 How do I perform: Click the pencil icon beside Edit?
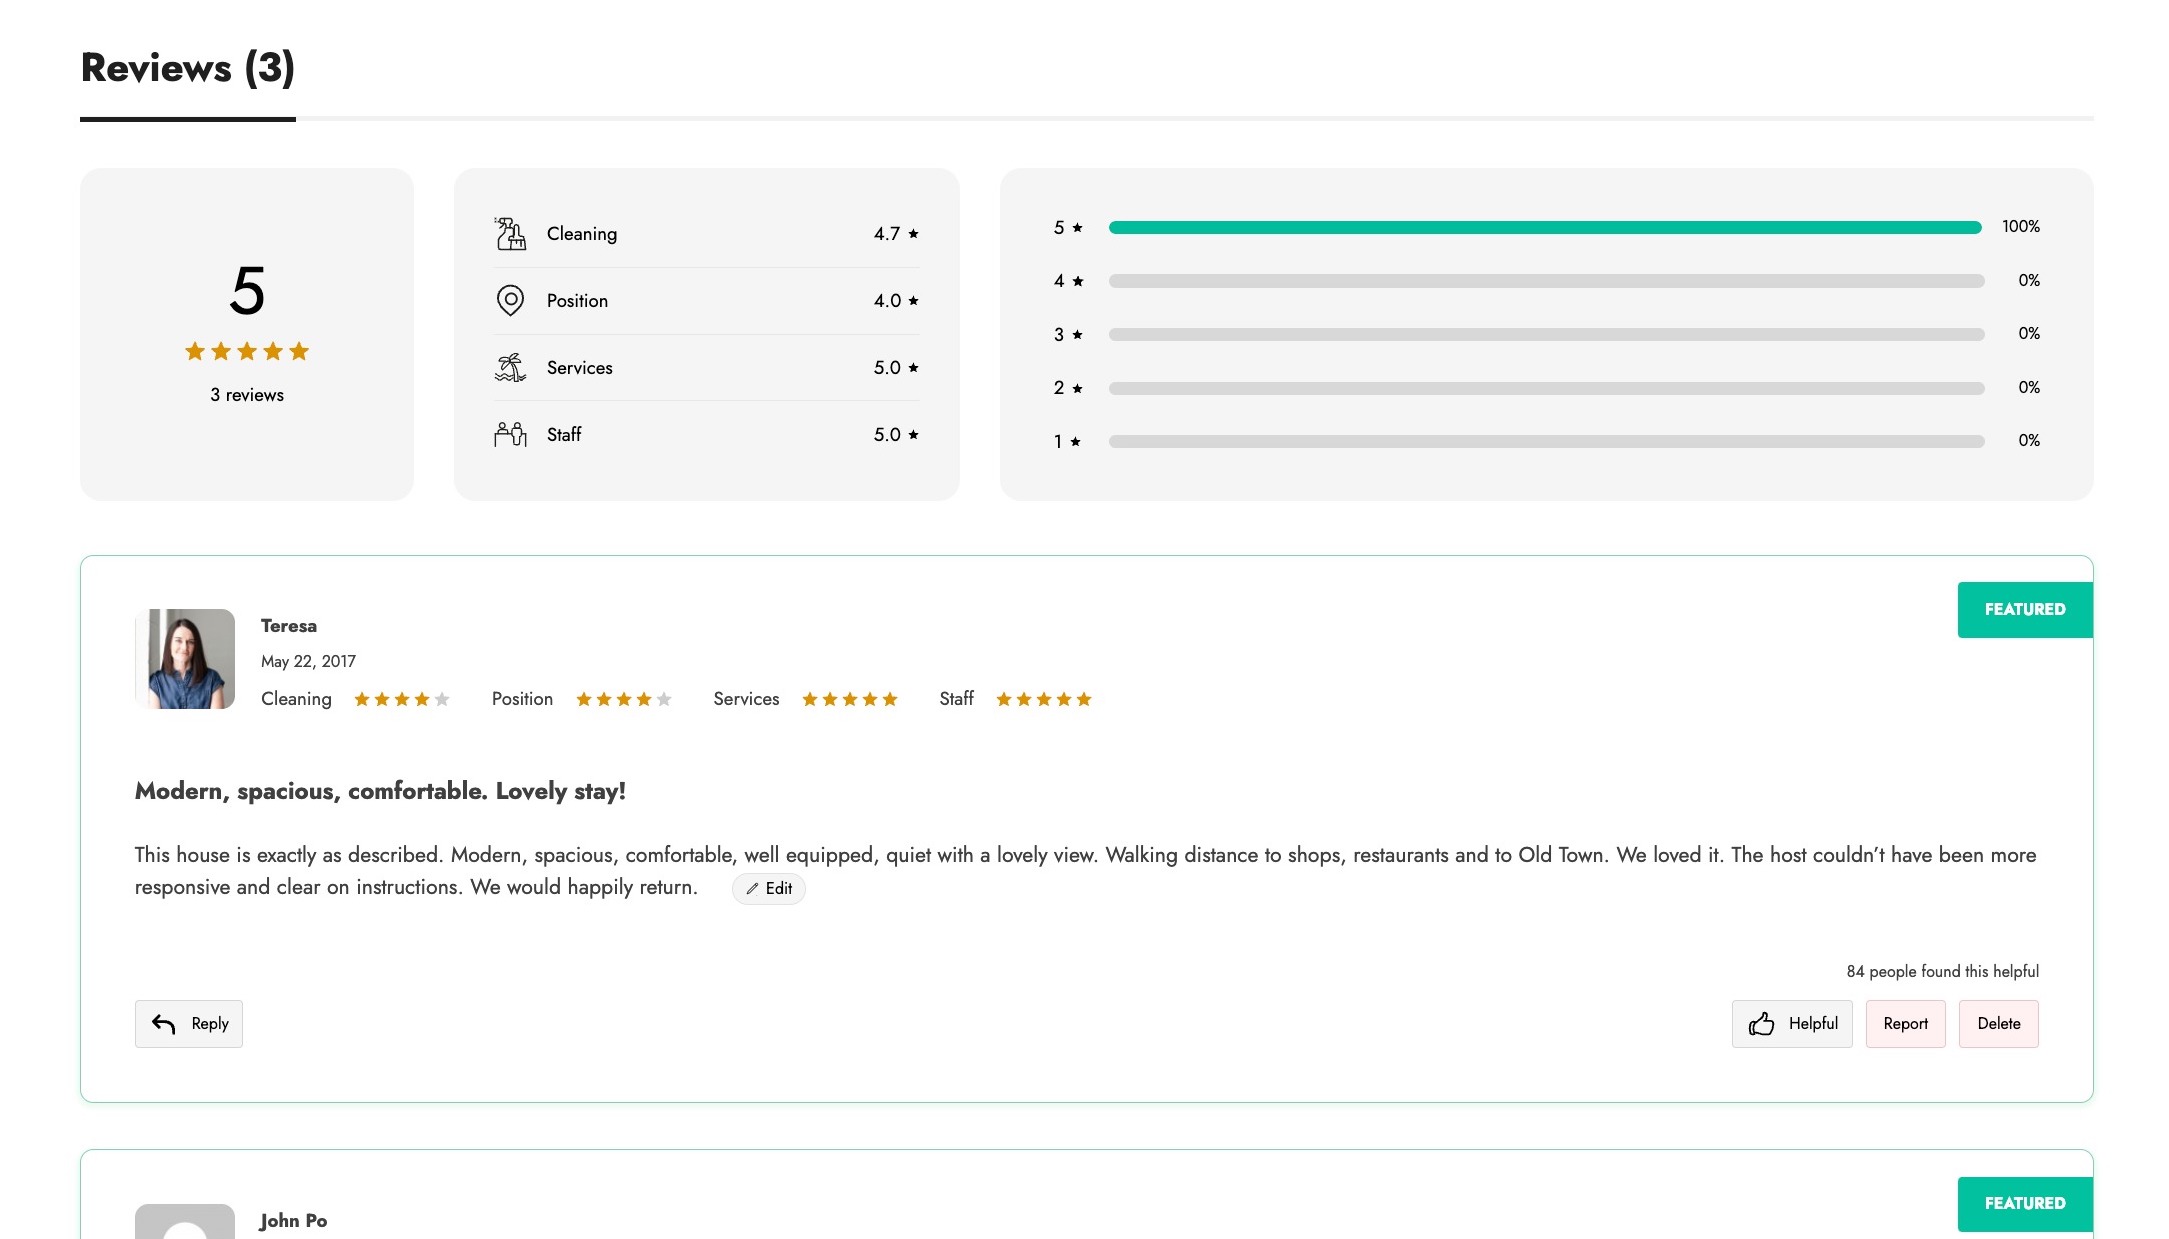[x=752, y=888]
